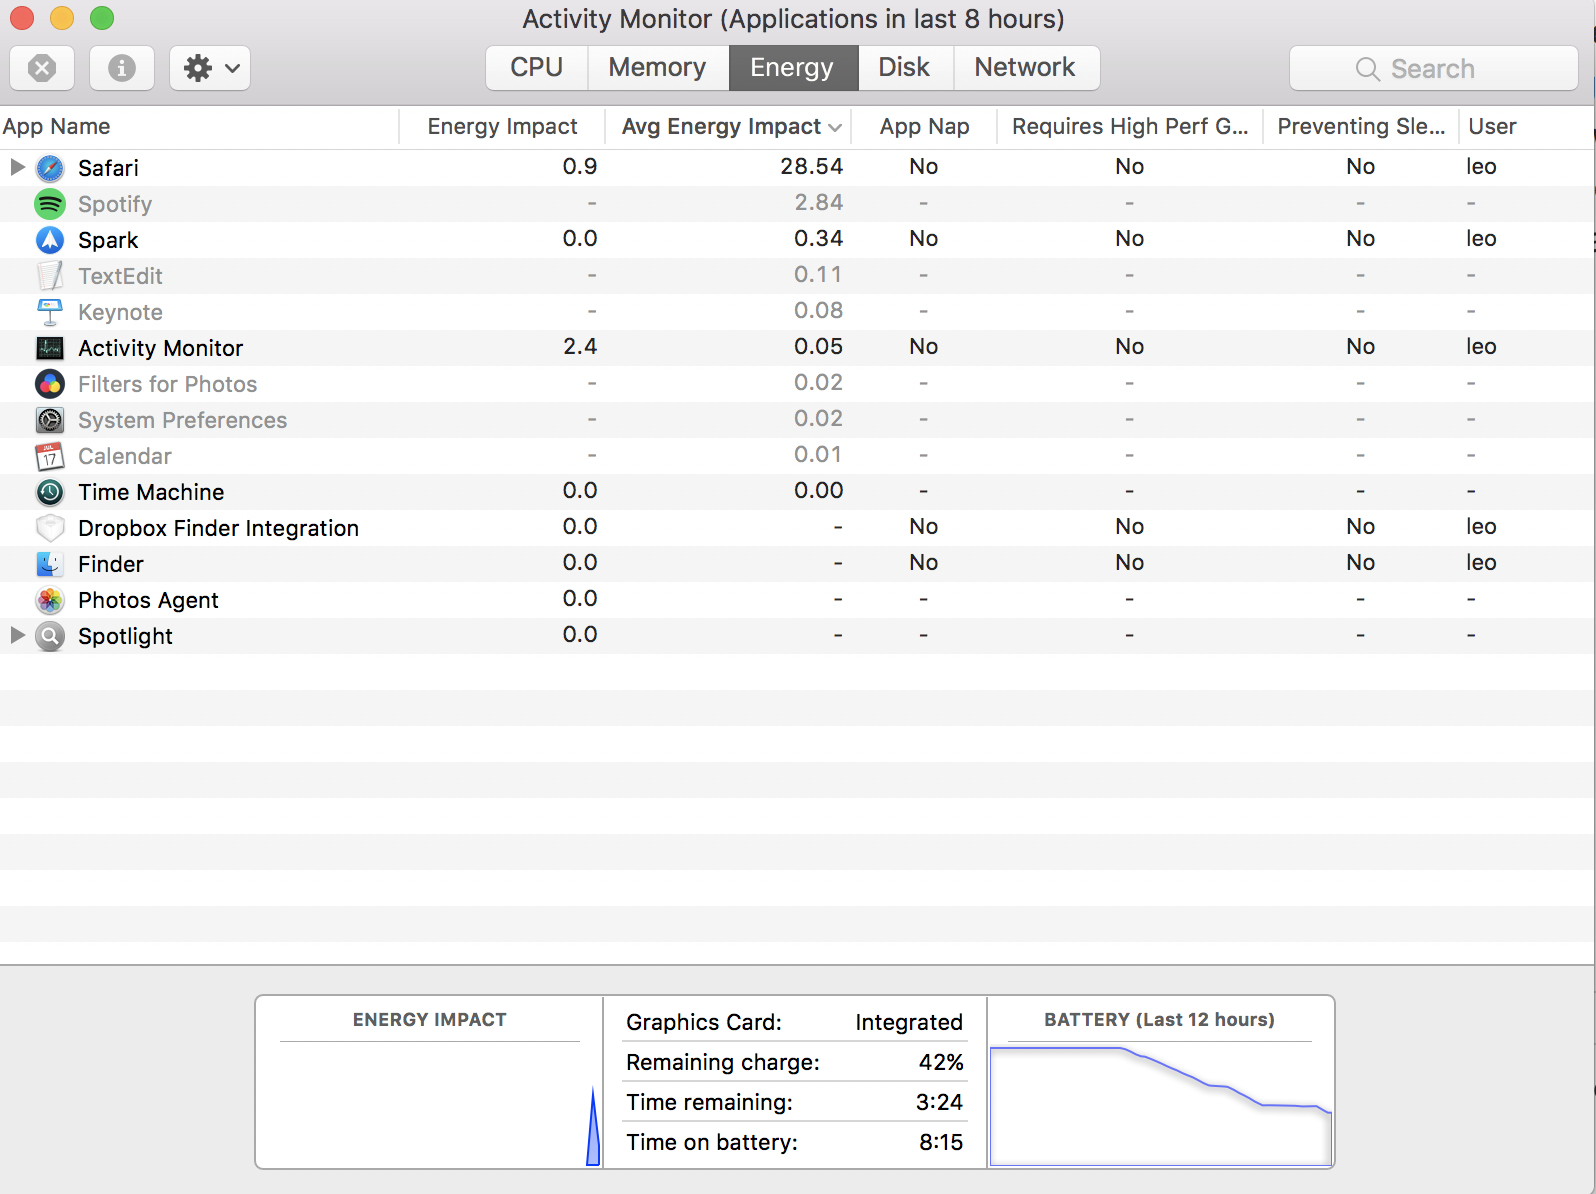Select the System Preferences row name
1596x1194 pixels.
tap(183, 420)
